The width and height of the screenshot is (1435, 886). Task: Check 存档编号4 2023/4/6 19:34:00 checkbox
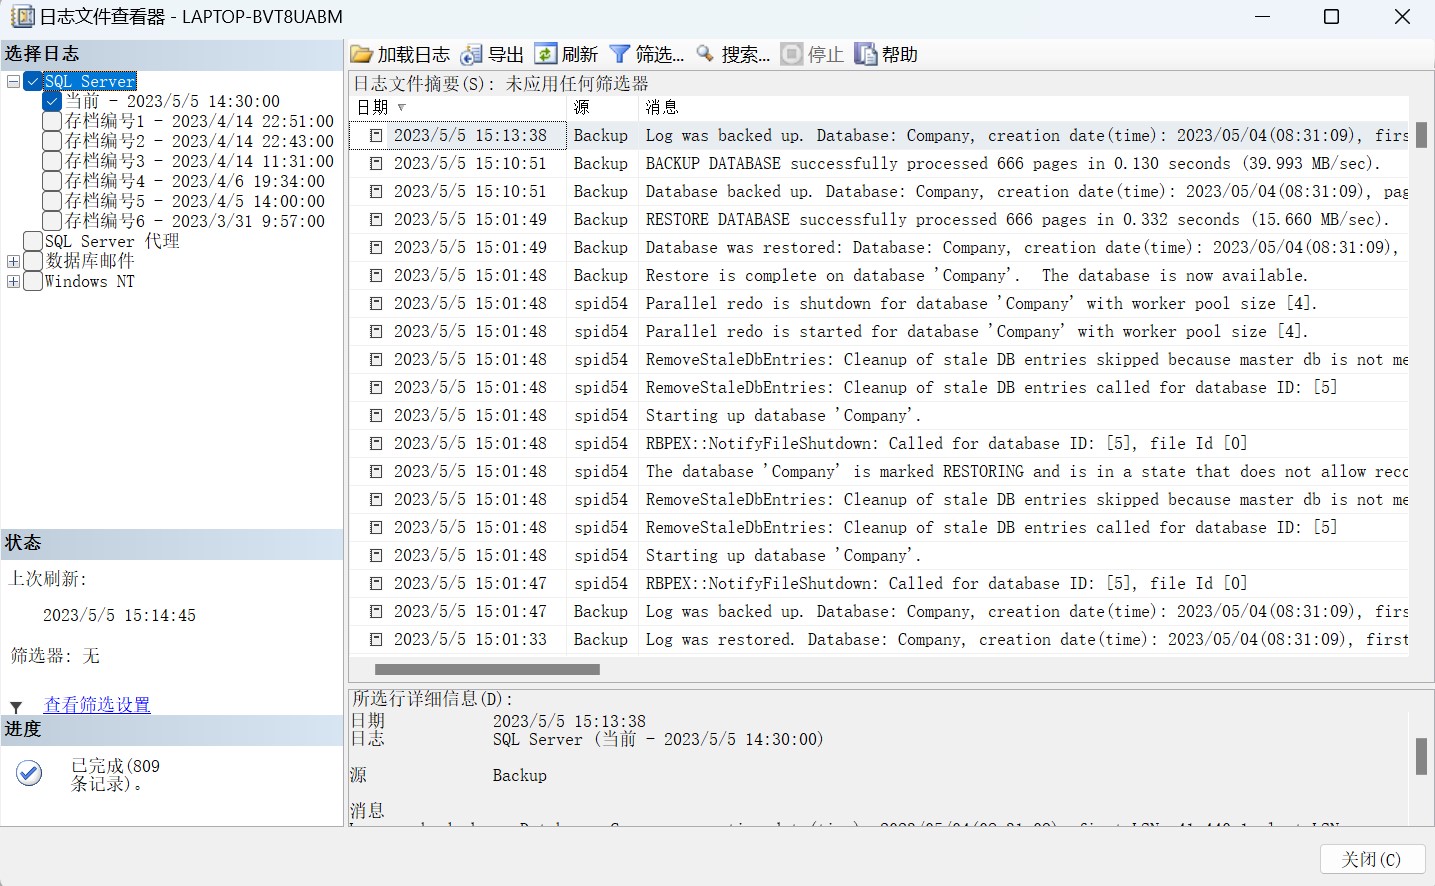point(52,181)
